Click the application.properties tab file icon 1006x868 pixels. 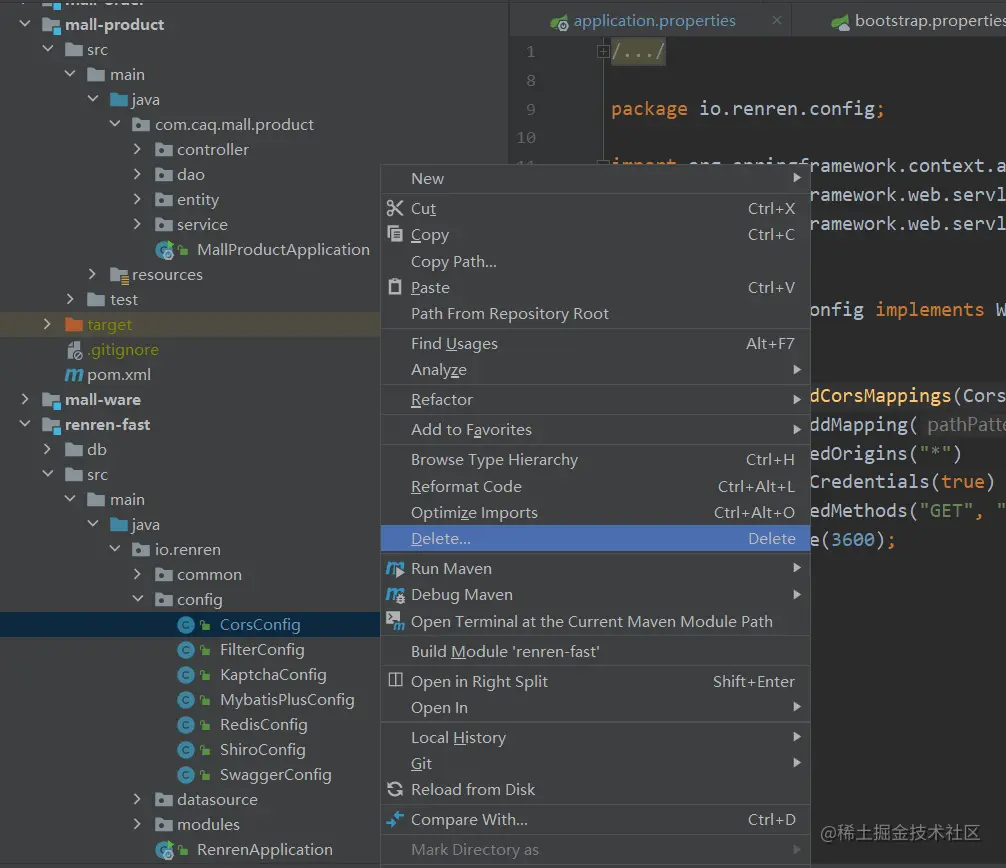559,23
